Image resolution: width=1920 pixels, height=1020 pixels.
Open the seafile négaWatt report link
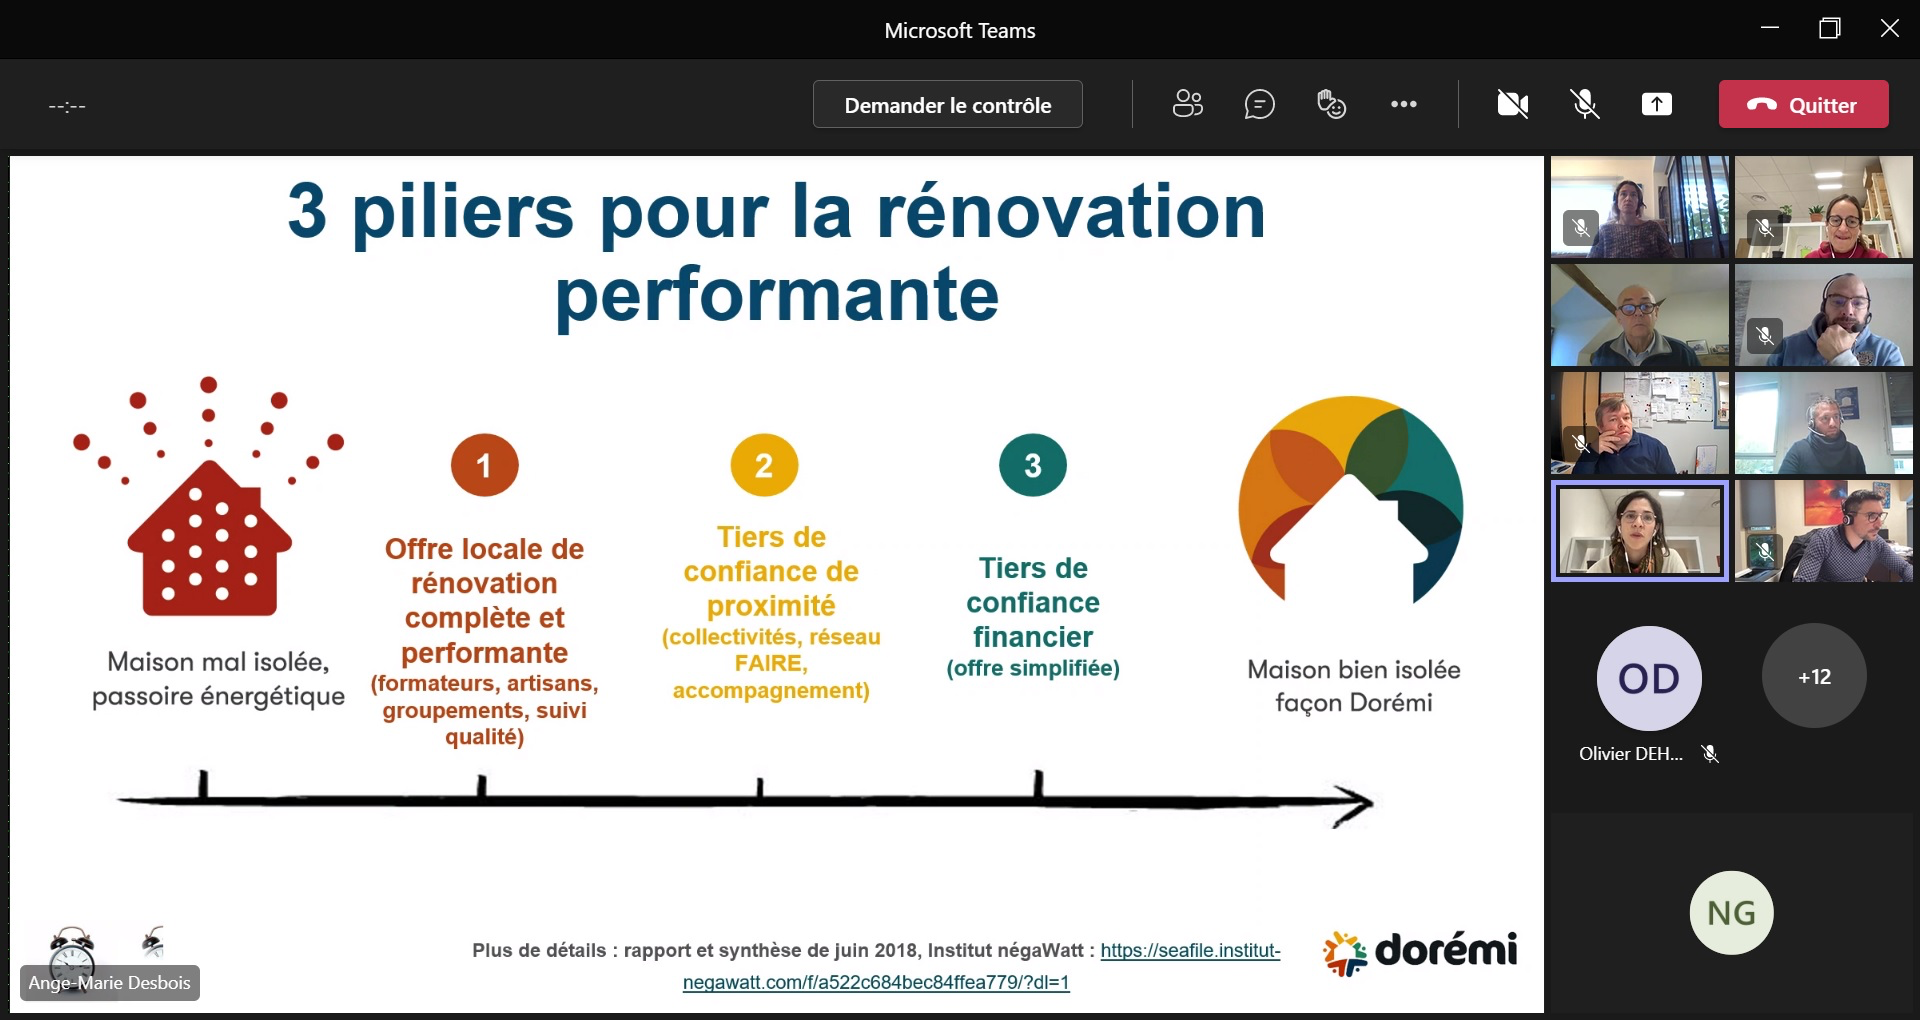(1189, 951)
